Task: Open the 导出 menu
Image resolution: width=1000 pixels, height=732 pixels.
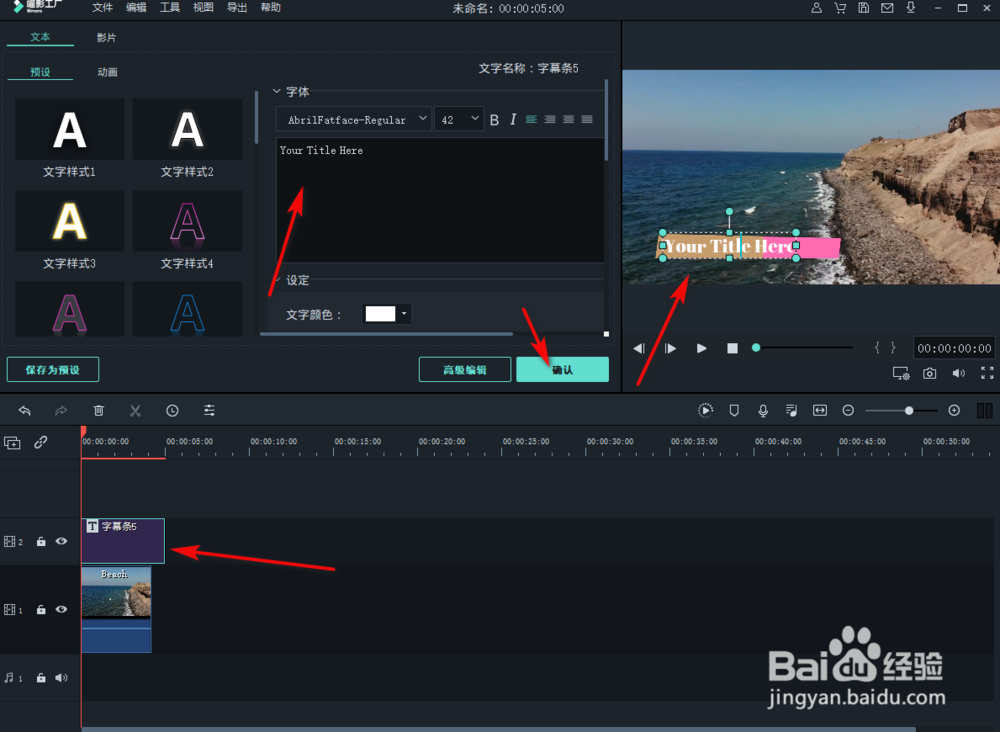Action: 237,8
